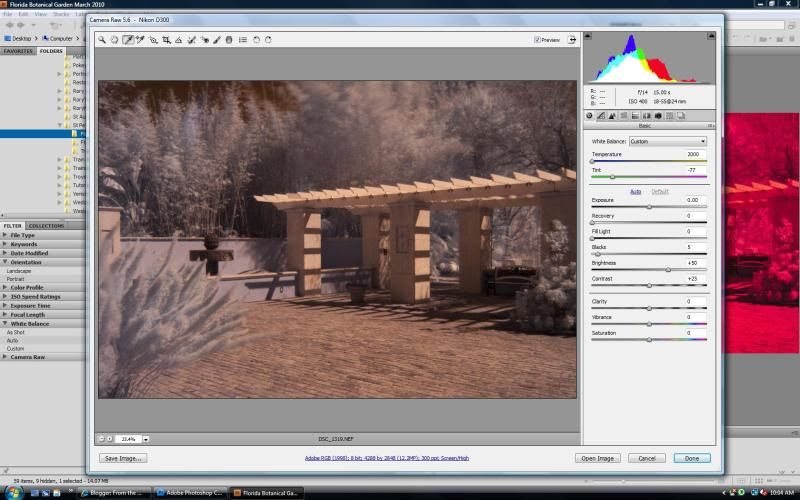
Task: Select the Hand tool in Camera Raw
Action: [x=115, y=39]
